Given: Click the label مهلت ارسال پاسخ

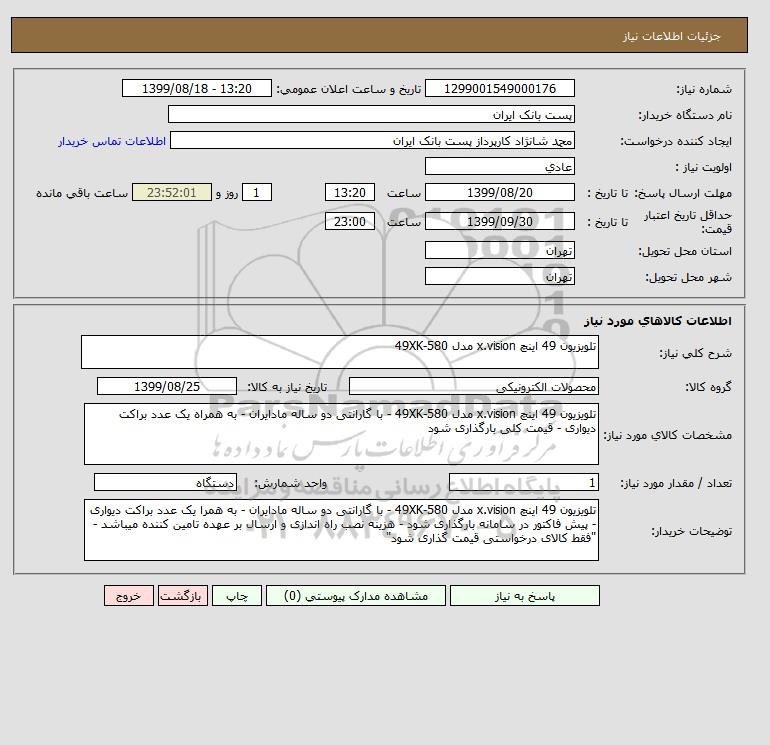Looking at the screenshot, I should (683, 193).
